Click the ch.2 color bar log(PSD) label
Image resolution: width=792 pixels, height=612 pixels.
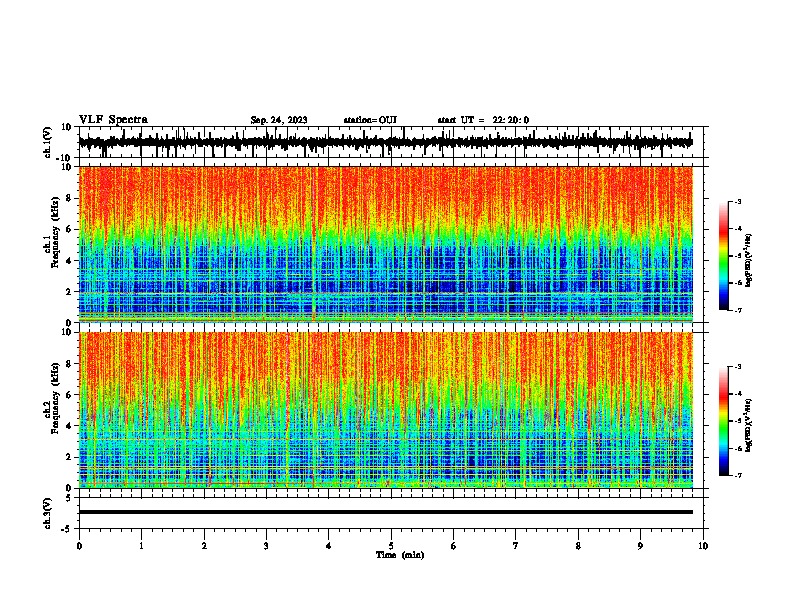click(749, 426)
